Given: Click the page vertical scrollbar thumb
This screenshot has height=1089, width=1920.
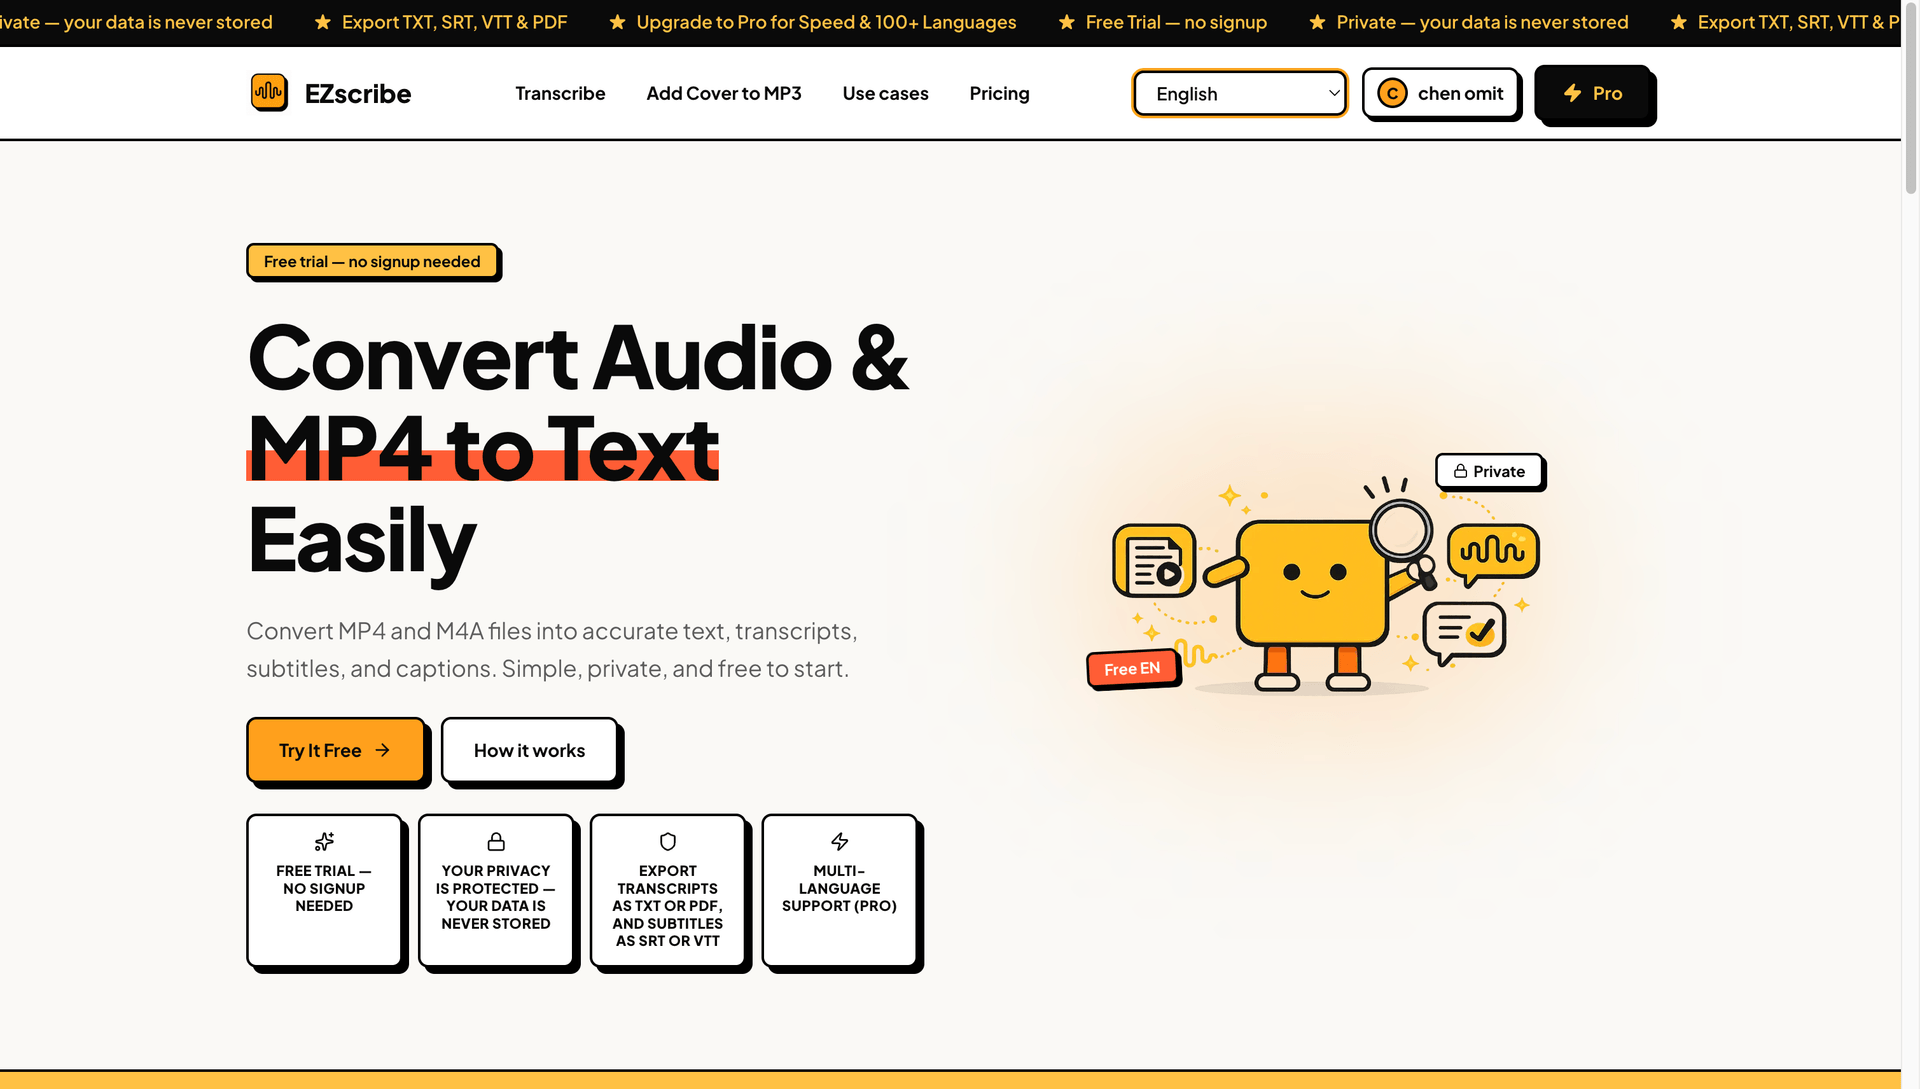Looking at the screenshot, I should (x=1911, y=100).
